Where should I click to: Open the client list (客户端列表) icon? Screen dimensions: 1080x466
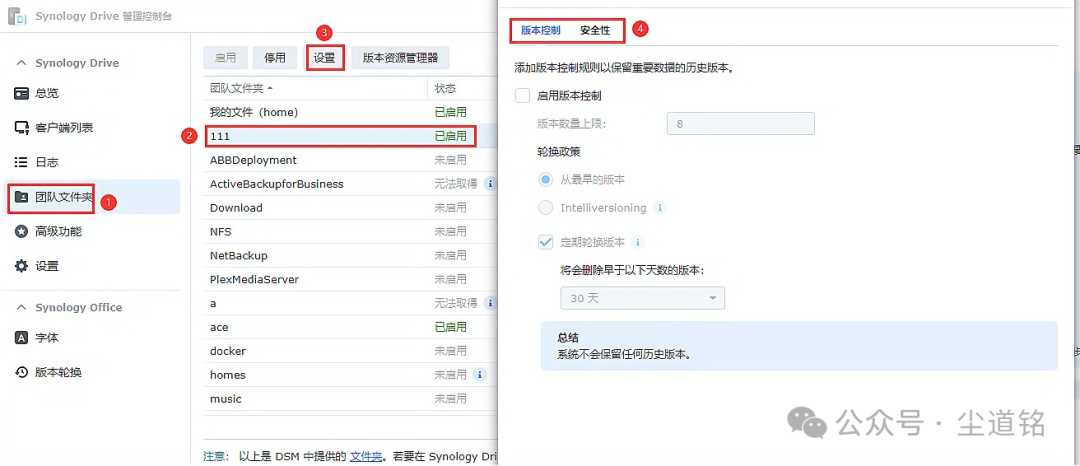(21, 128)
